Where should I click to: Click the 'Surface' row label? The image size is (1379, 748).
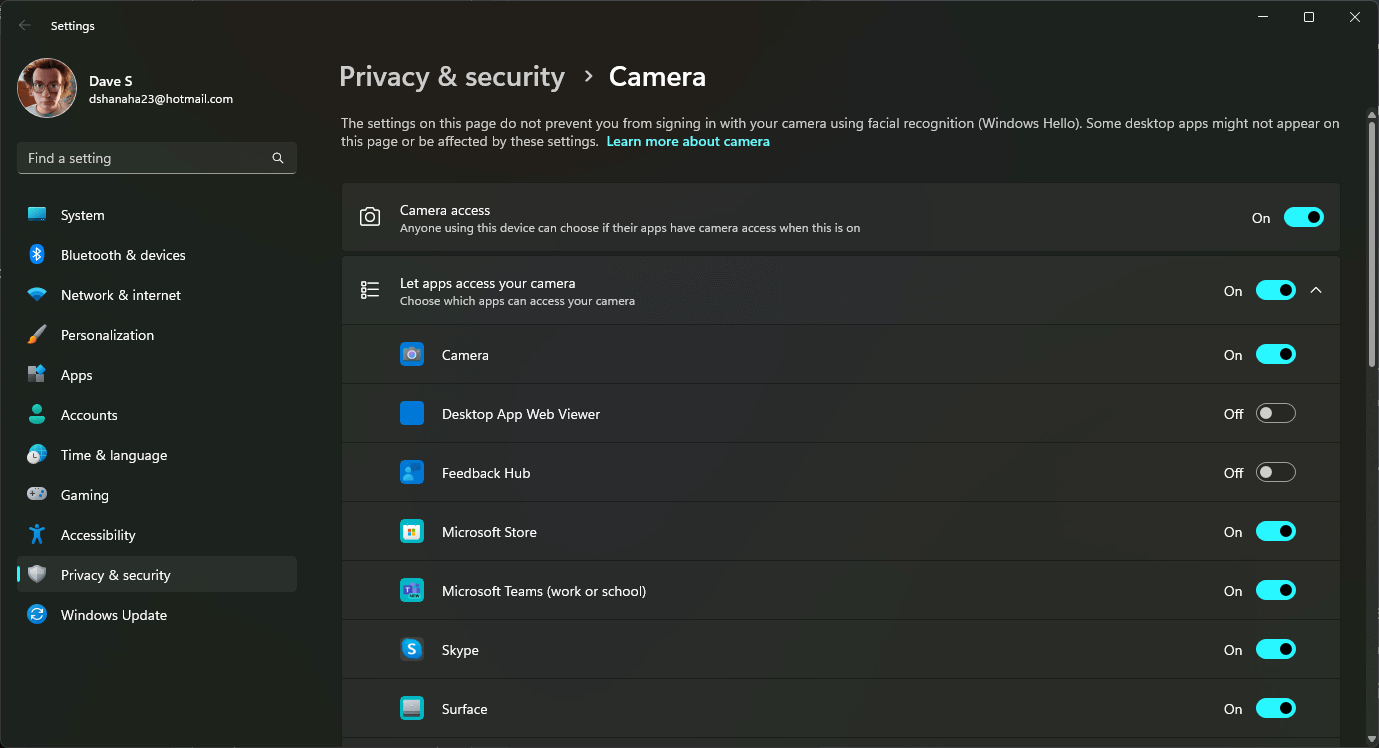click(465, 709)
